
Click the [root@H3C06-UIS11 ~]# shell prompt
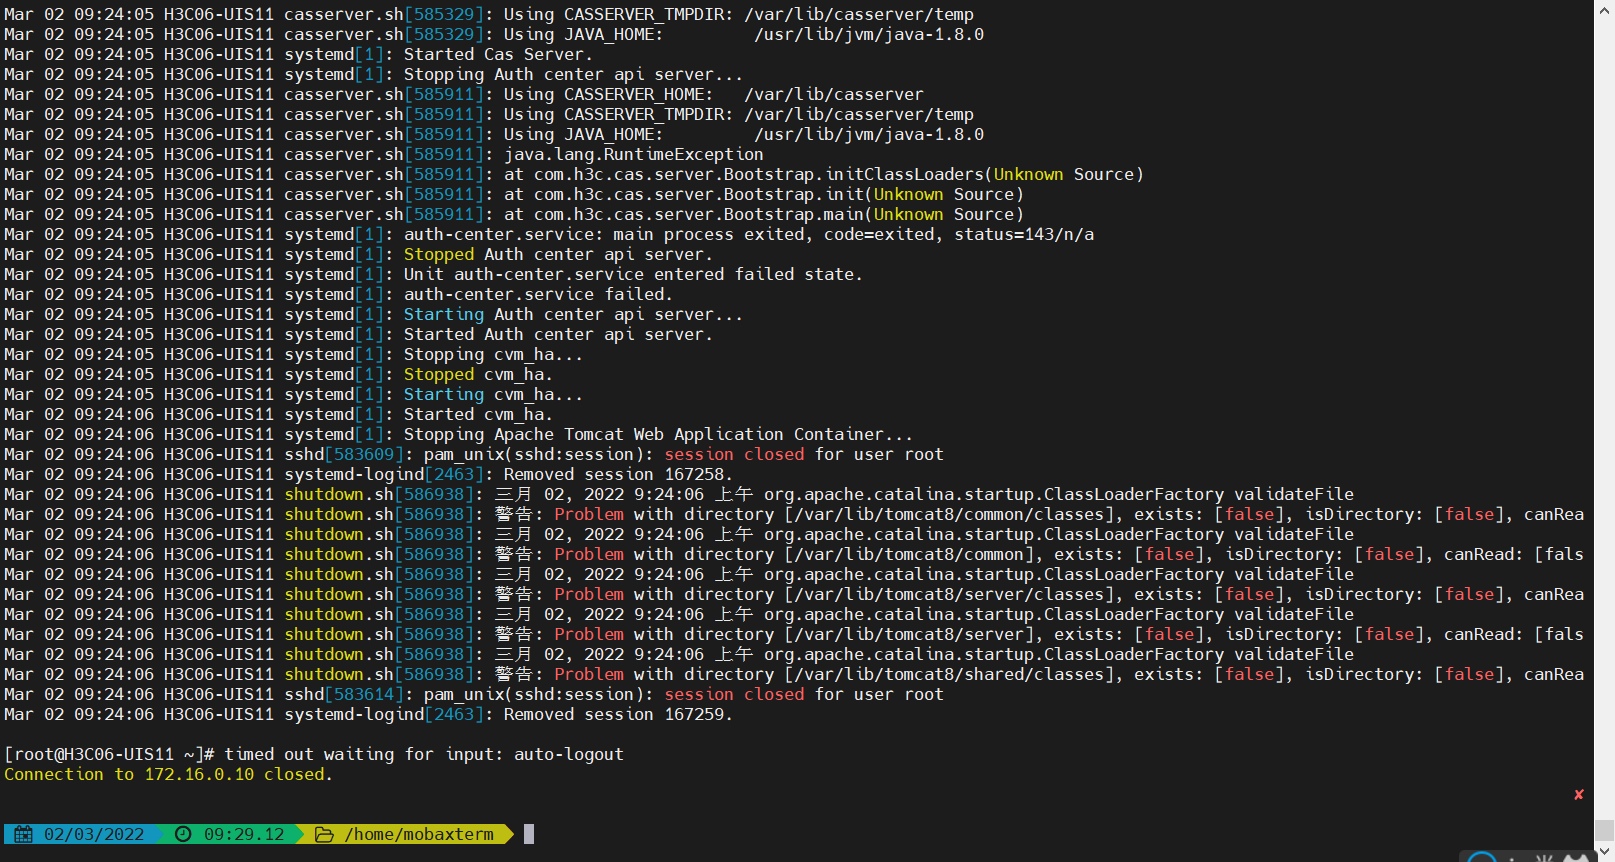pyautogui.click(x=109, y=754)
